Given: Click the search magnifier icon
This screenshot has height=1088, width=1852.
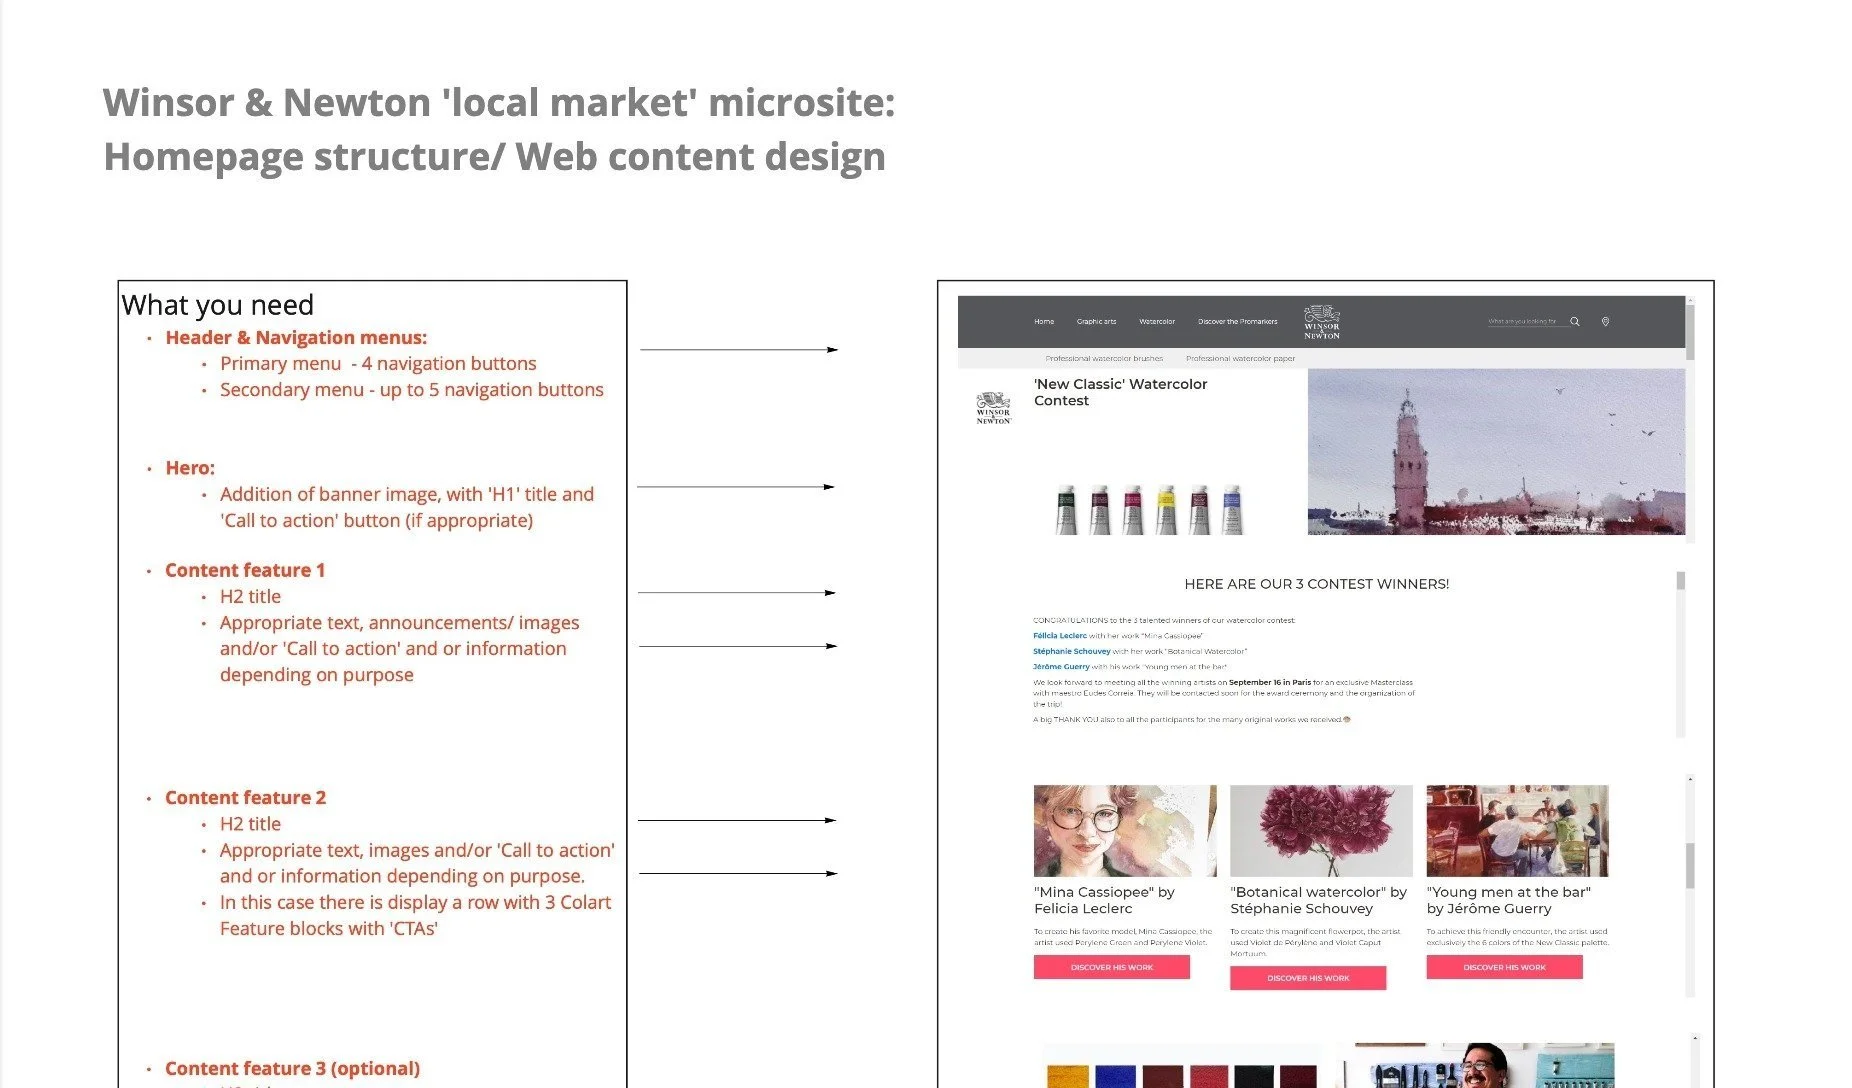Looking at the screenshot, I should (x=1575, y=321).
